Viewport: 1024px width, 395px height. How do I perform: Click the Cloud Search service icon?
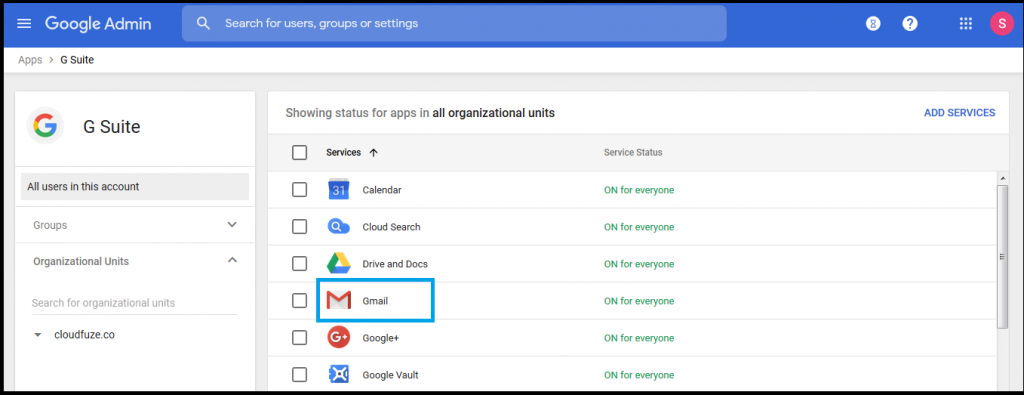tap(338, 227)
